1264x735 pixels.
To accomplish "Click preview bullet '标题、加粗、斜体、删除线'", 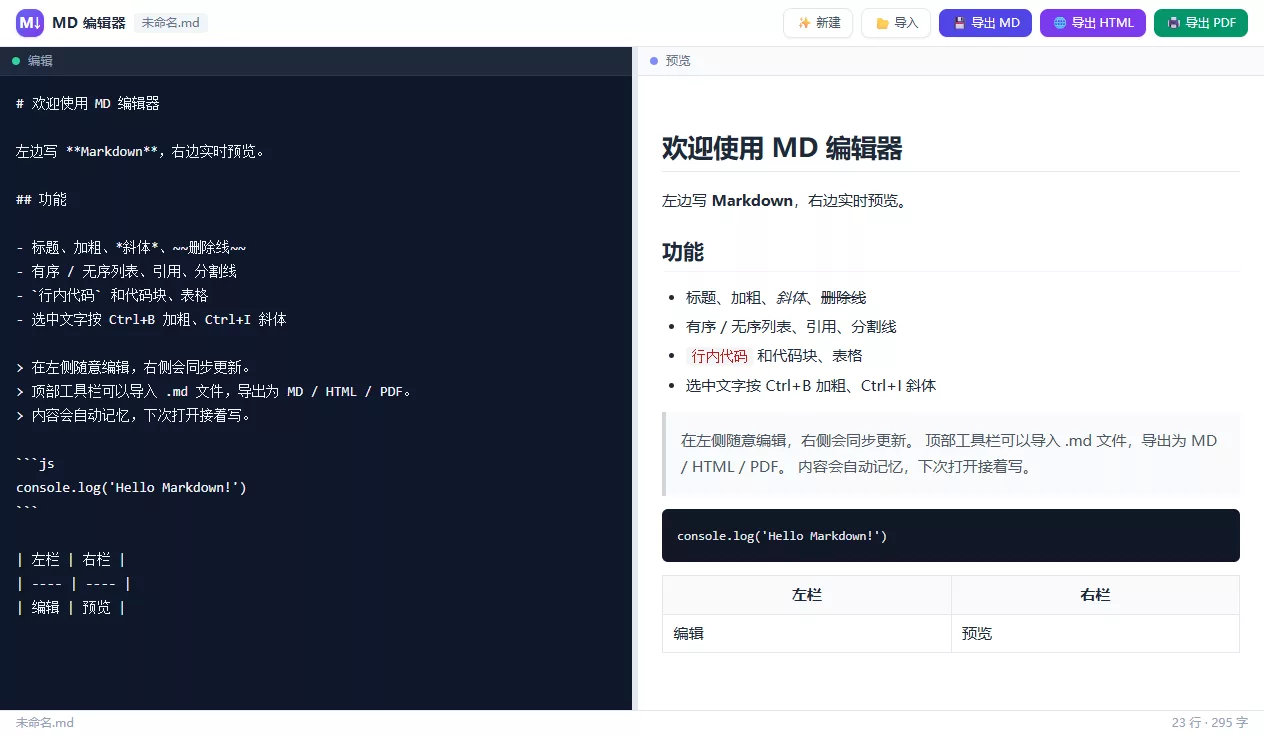I will pyautogui.click(x=776, y=297).
